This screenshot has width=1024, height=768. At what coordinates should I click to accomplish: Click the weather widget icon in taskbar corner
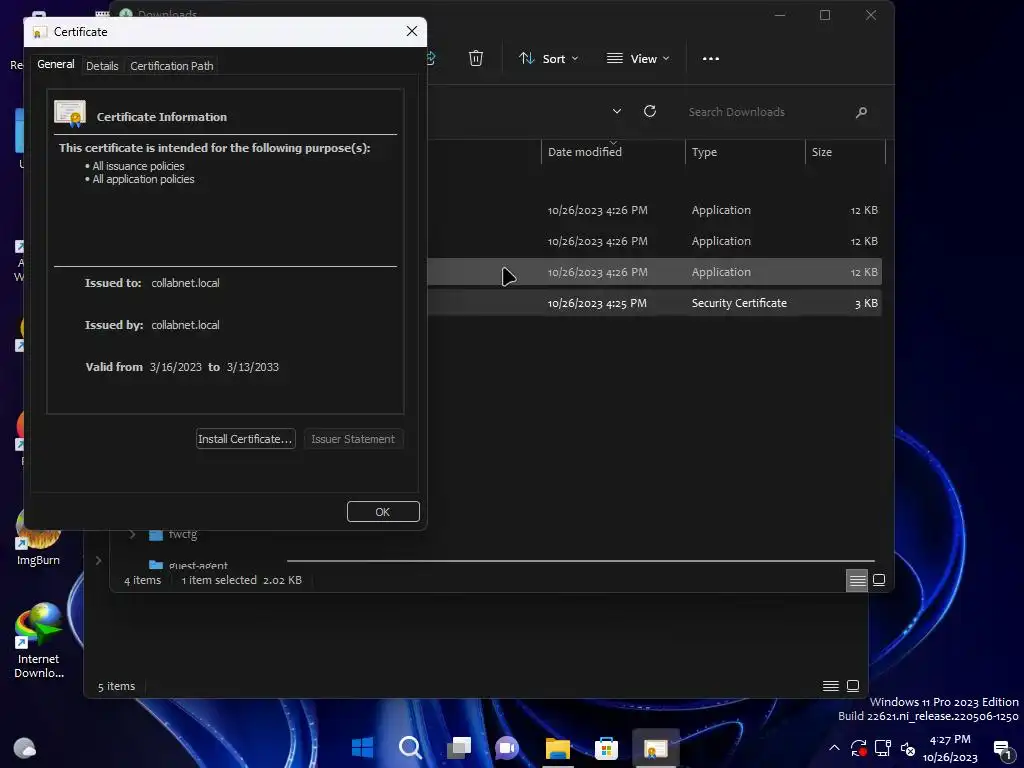click(x=25, y=747)
